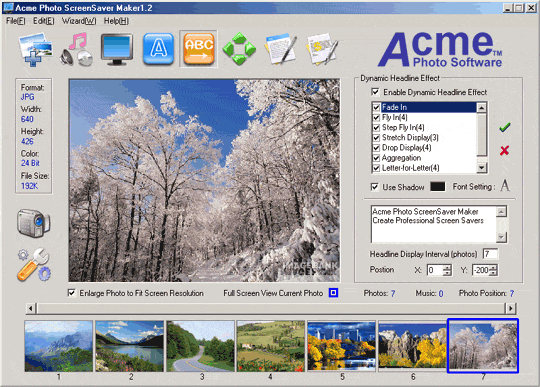Screen dimensions: 540x387
Task: Toggle Enlarge Photo to Fit Screen Resolution
Action: coord(72,293)
